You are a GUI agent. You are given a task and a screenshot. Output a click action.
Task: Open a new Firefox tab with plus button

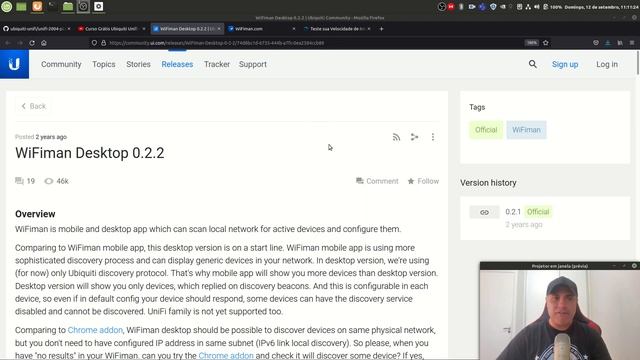click(x=381, y=29)
